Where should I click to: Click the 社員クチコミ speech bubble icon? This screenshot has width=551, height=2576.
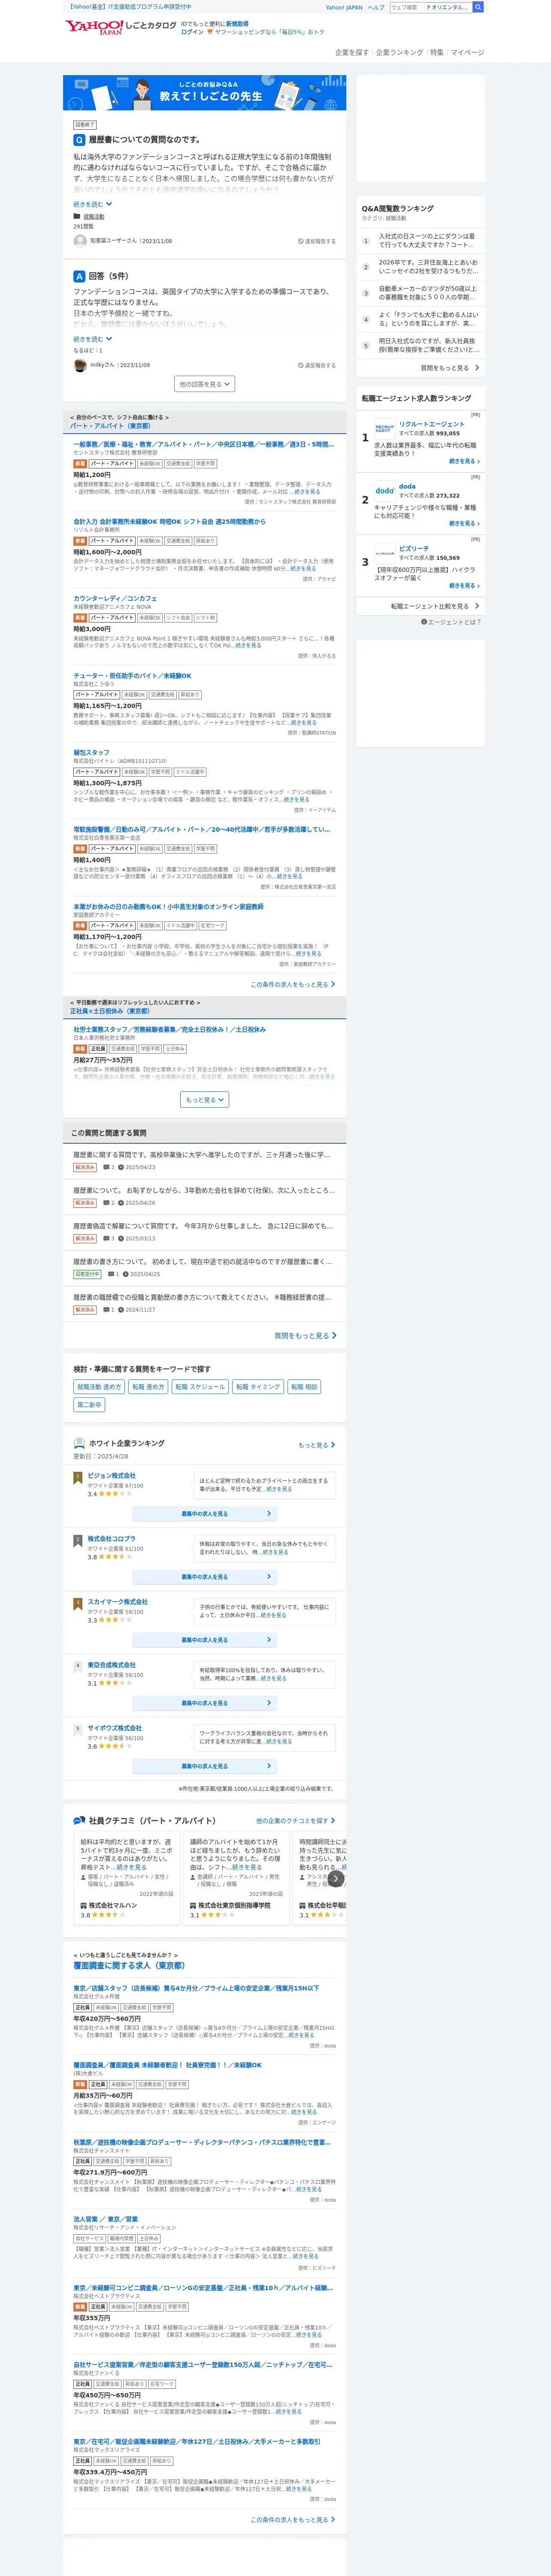[79, 1820]
